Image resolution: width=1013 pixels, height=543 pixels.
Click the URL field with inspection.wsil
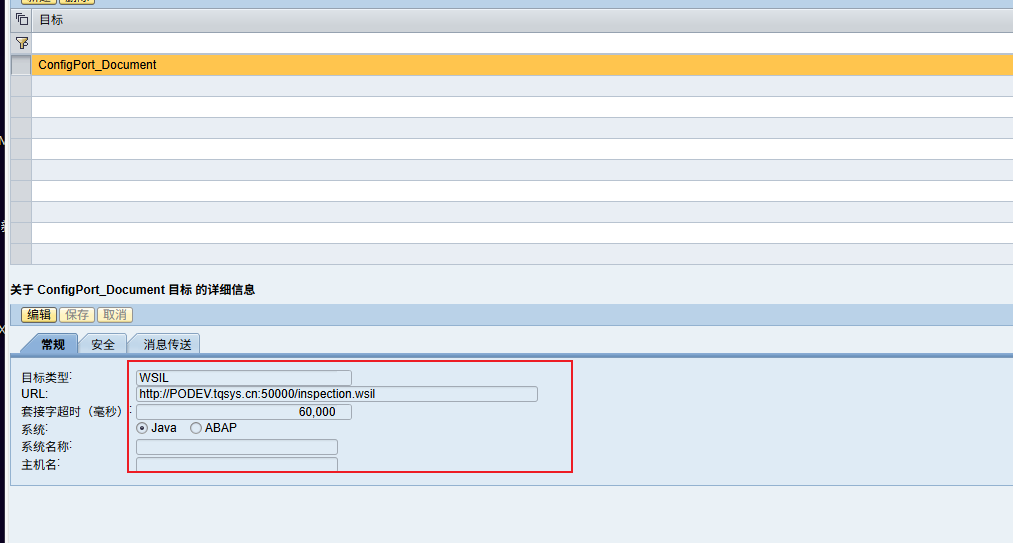(x=337, y=394)
